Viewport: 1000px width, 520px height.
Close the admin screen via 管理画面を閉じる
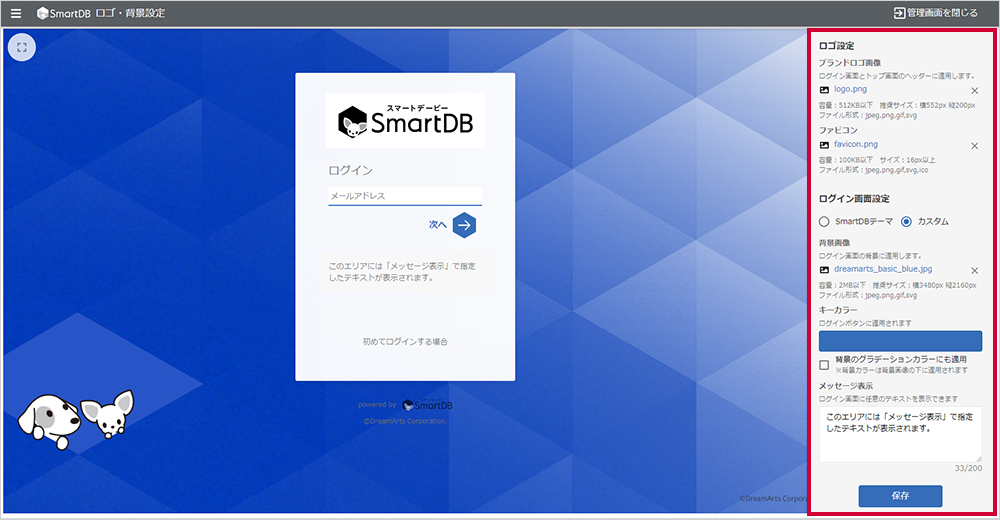pos(936,13)
